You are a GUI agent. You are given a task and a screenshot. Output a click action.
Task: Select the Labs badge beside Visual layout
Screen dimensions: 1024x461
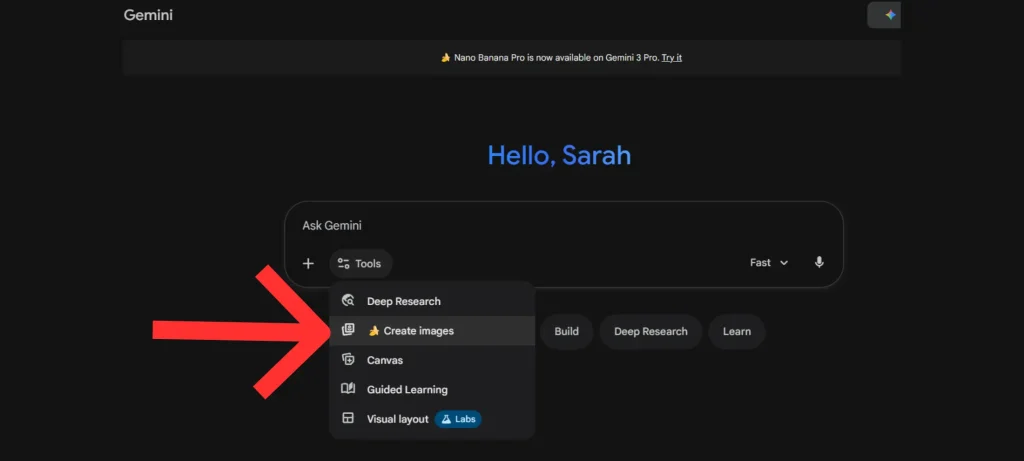(x=458, y=419)
